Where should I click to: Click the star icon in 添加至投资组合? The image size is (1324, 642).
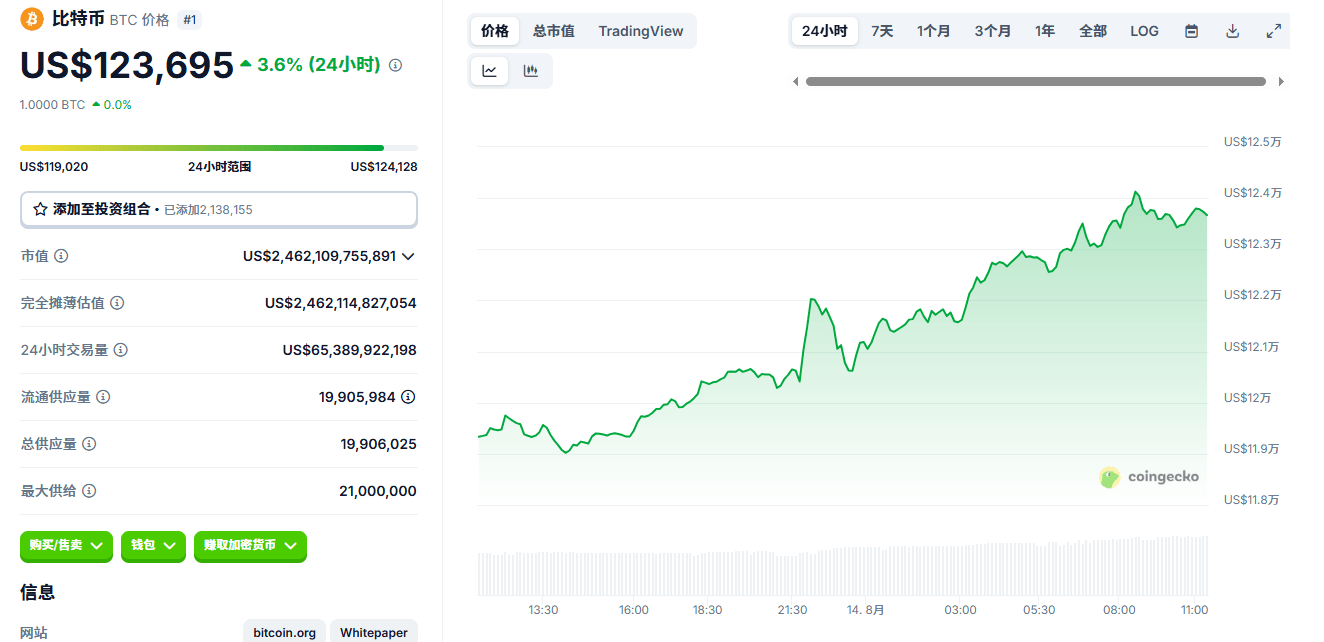pos(40,209)
